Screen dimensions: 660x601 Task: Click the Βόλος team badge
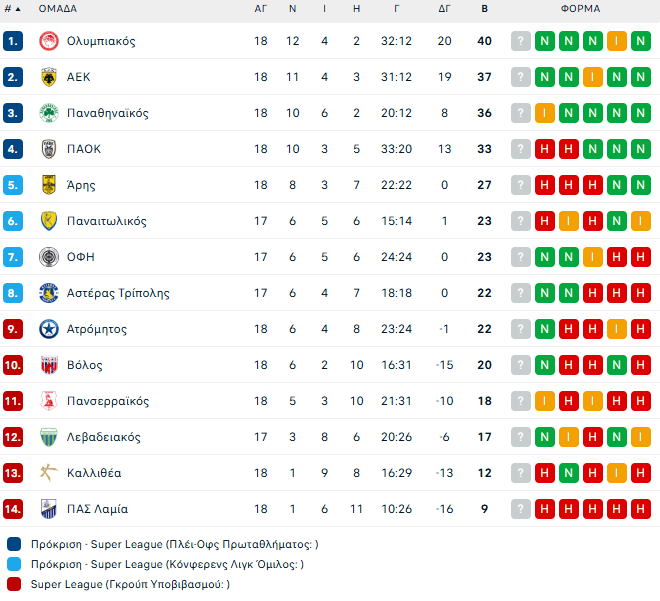coord(48,365)
